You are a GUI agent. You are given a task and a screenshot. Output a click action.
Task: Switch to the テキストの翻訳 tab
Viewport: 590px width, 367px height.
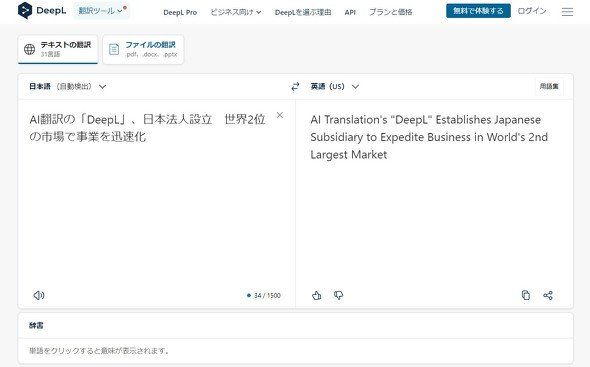click(58, 49)
